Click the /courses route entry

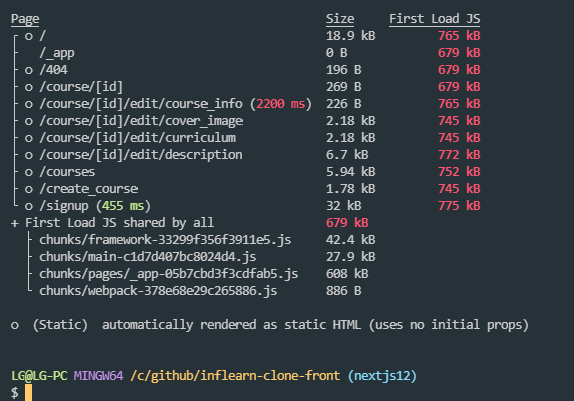67,172
